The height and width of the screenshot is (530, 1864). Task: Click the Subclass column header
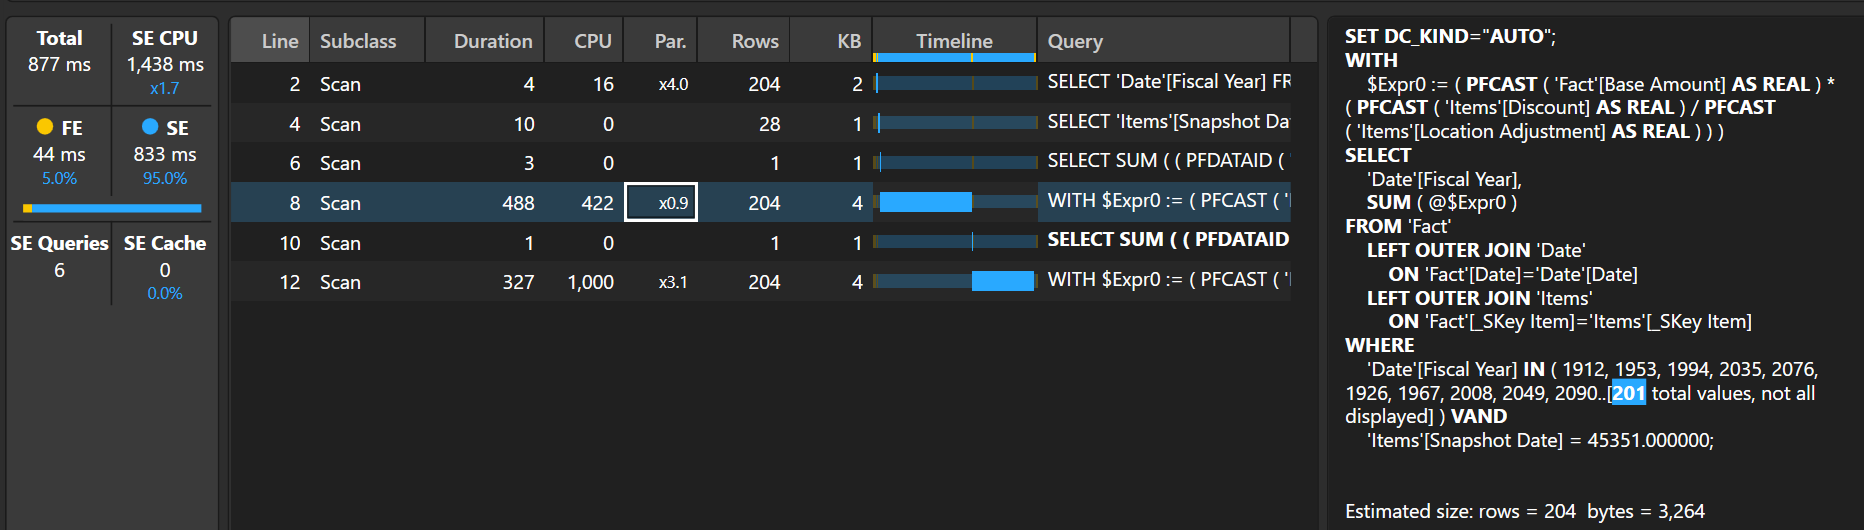click(x=358, y=41)
